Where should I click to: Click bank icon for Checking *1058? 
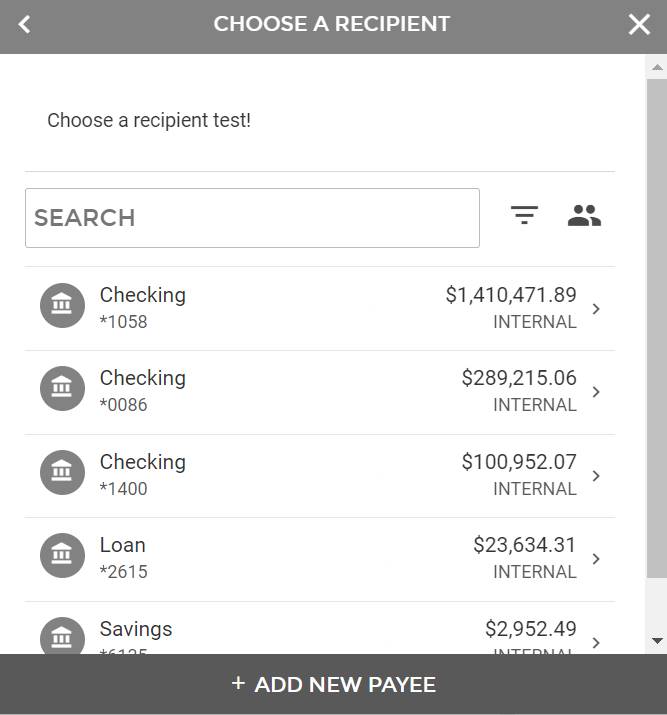[62, 305]
